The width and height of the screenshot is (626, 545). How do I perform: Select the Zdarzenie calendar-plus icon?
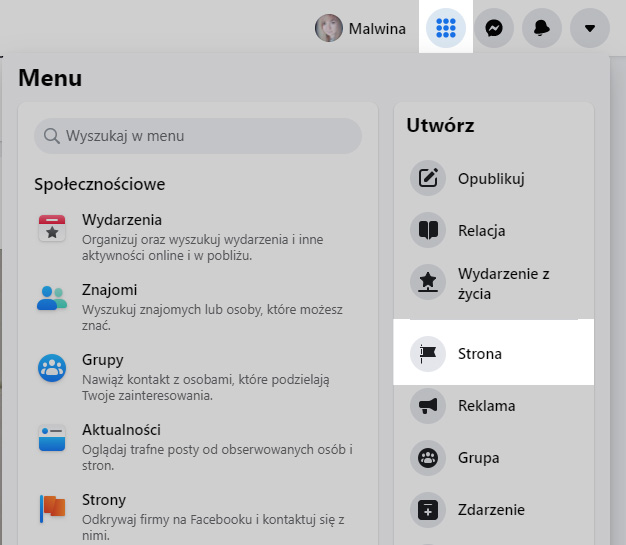428,510
